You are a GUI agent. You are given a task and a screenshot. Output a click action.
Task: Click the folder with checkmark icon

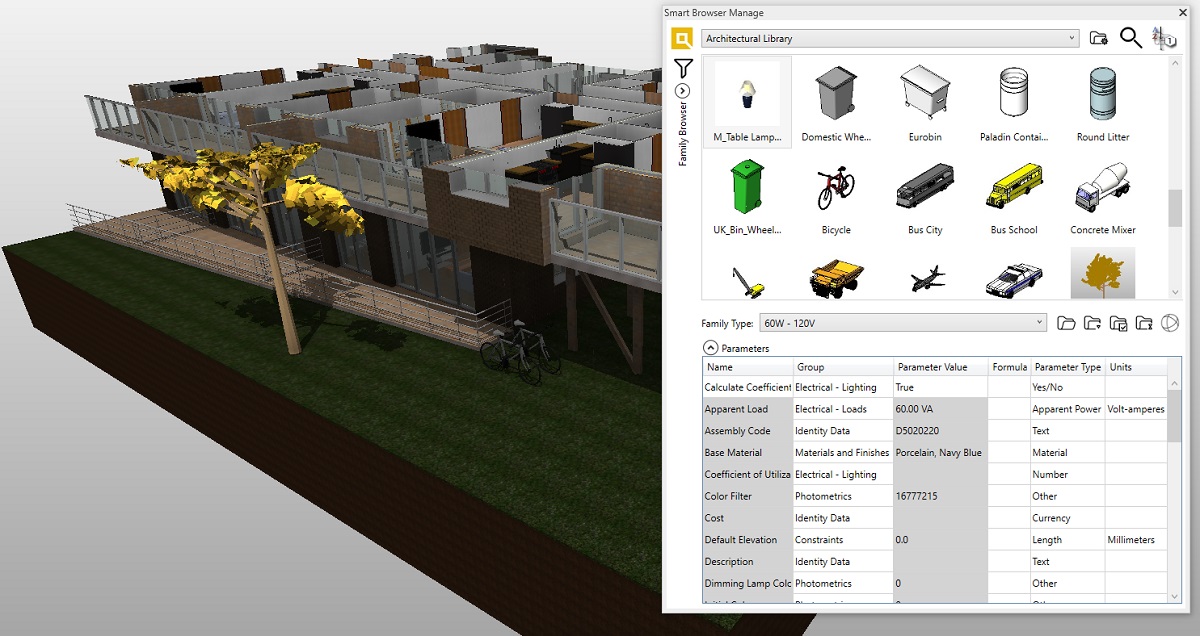tap(1118, 323)
